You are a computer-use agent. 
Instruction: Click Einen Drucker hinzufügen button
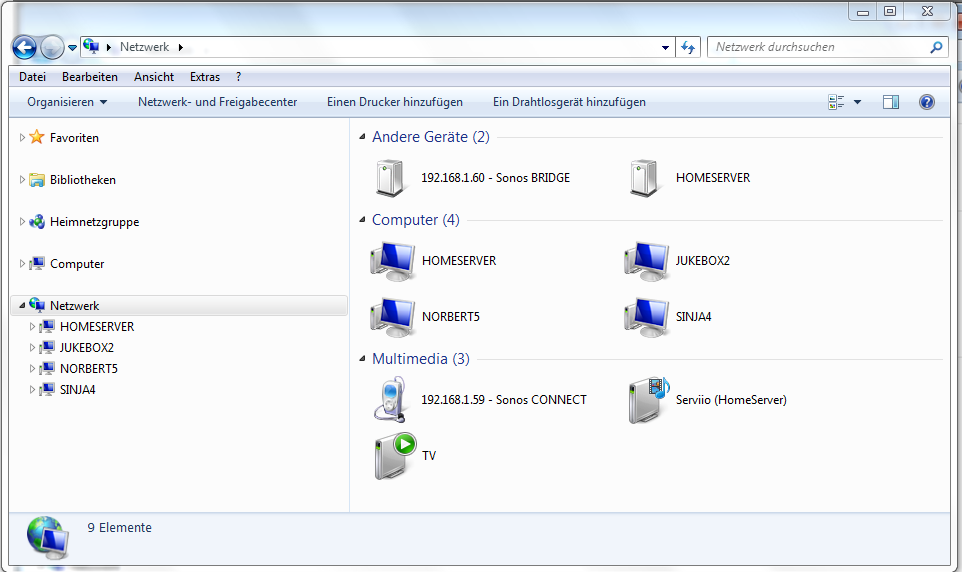point(394,102)
